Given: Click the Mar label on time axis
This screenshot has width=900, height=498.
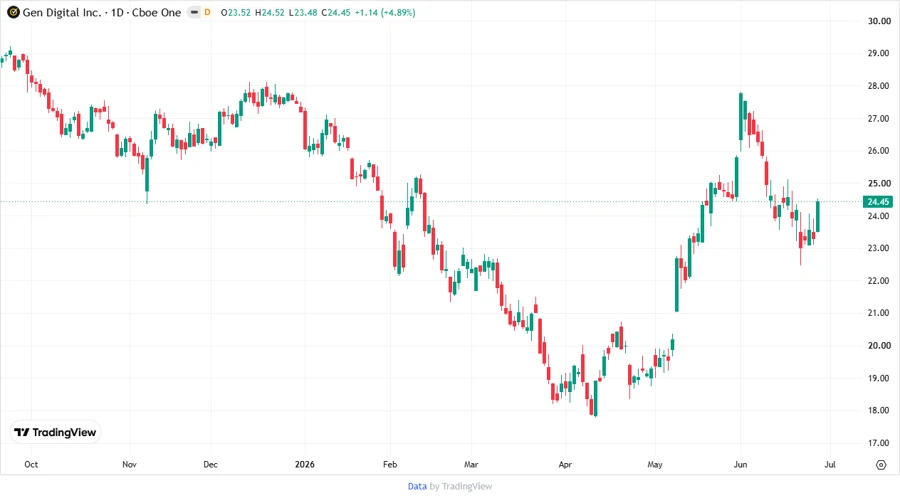Looking at the screenshot, I should point(471,464).
